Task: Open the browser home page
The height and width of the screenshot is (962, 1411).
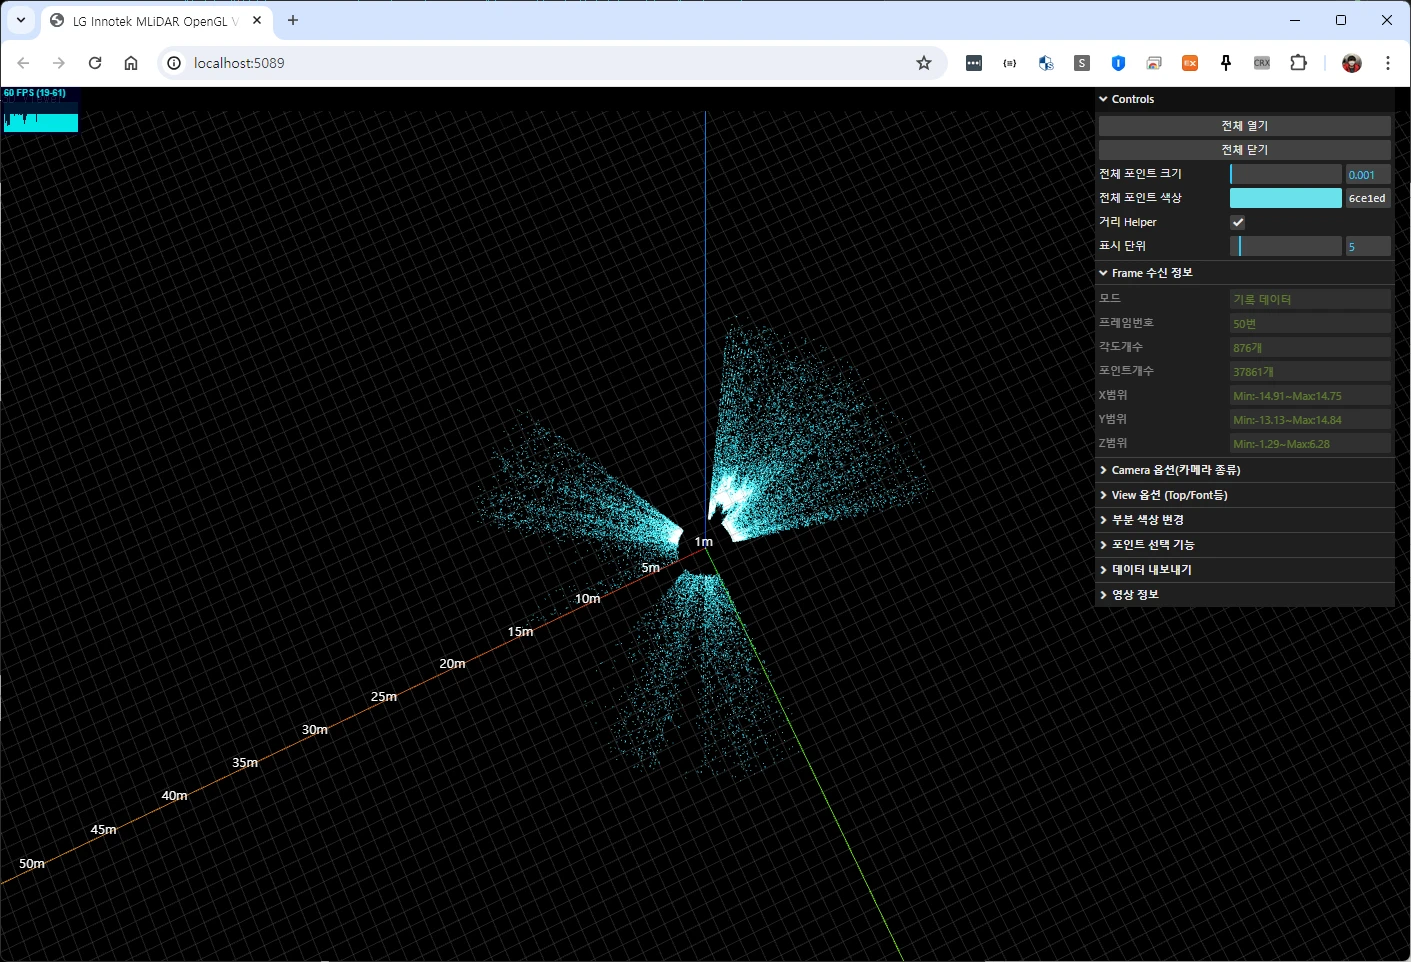Action: 131,63
